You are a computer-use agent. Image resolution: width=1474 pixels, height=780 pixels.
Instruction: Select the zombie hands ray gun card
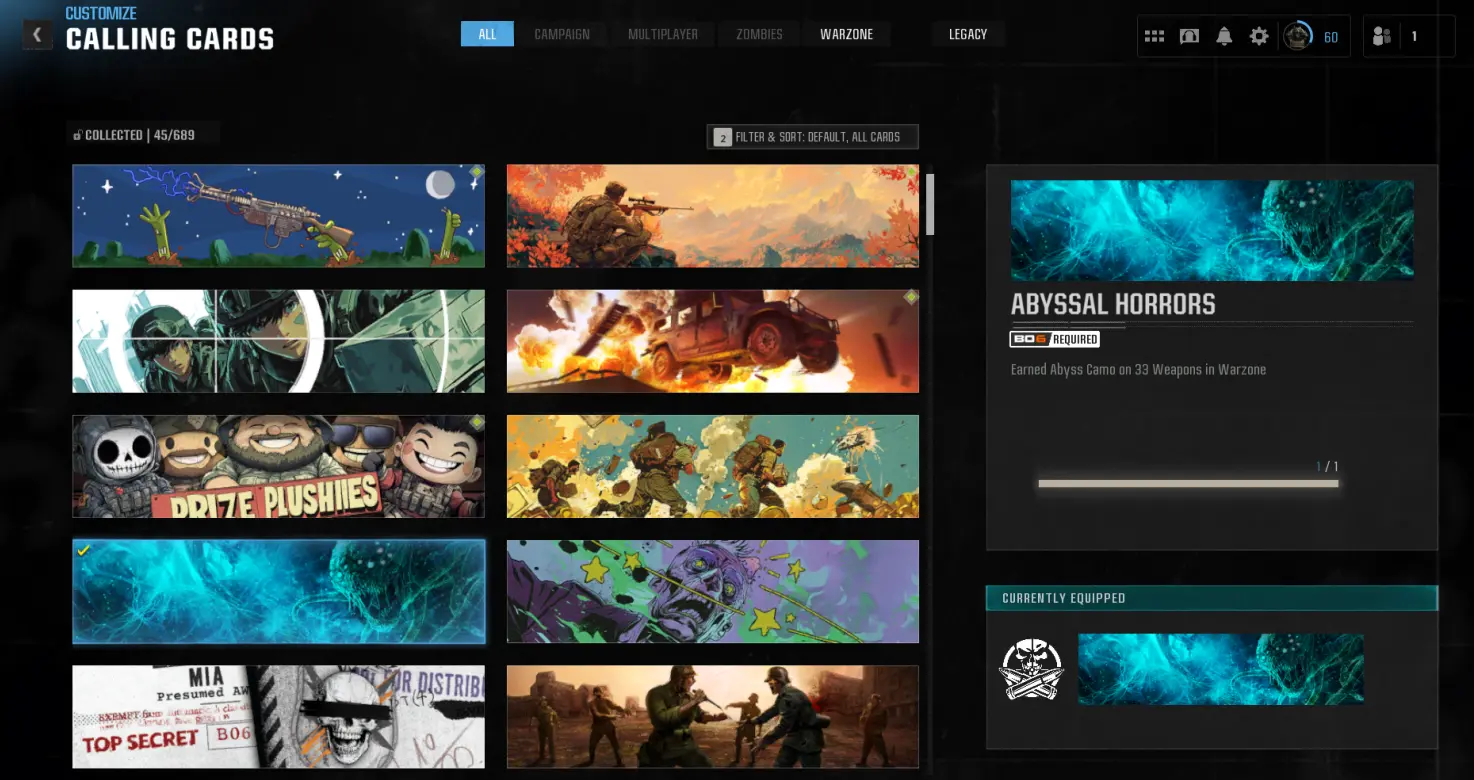click(278, 216)
